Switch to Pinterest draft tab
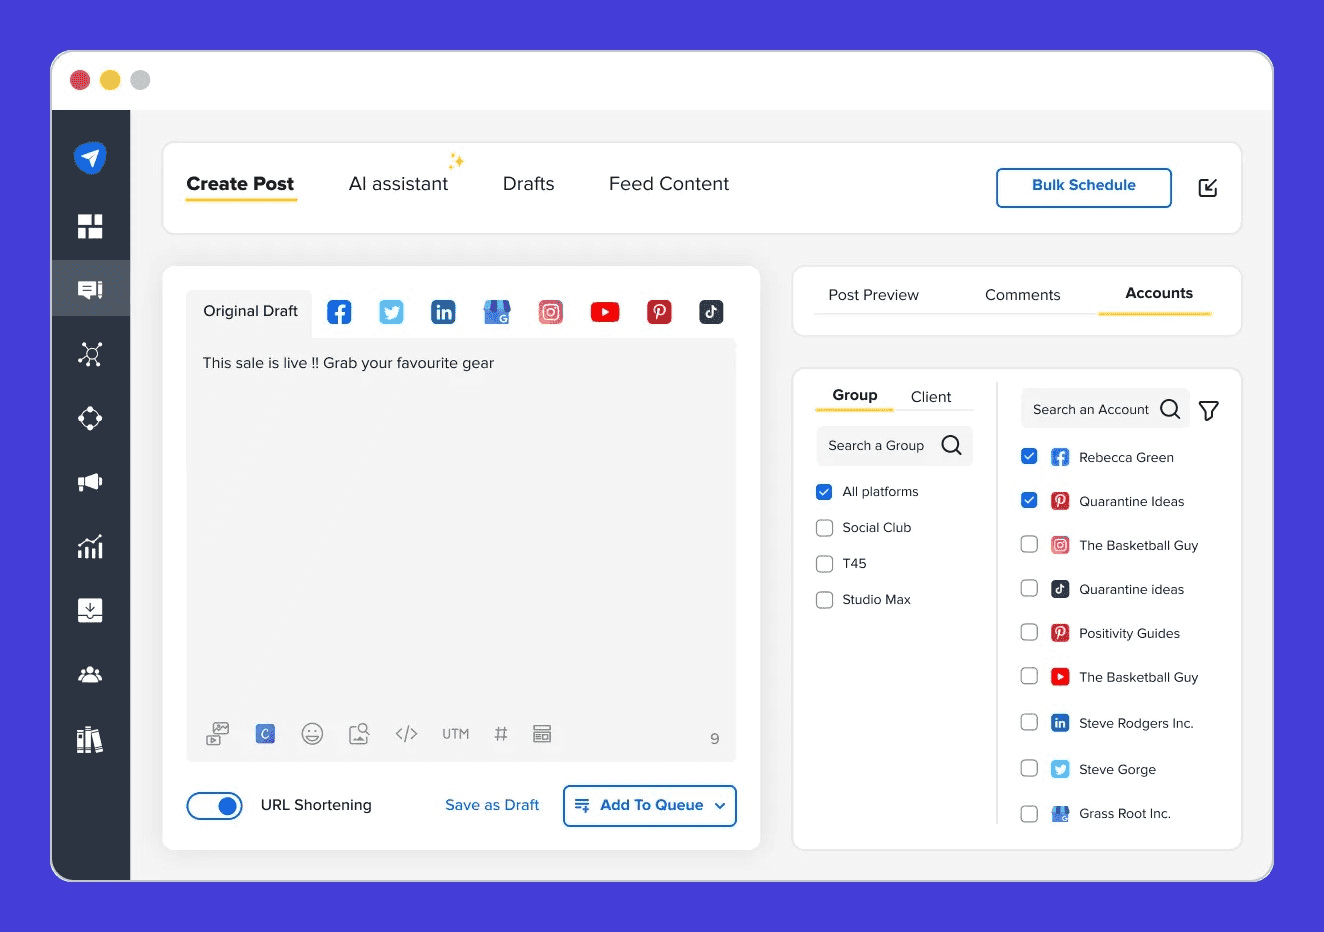This screenshot has width=1324, height=932. (x=659, y=312)
